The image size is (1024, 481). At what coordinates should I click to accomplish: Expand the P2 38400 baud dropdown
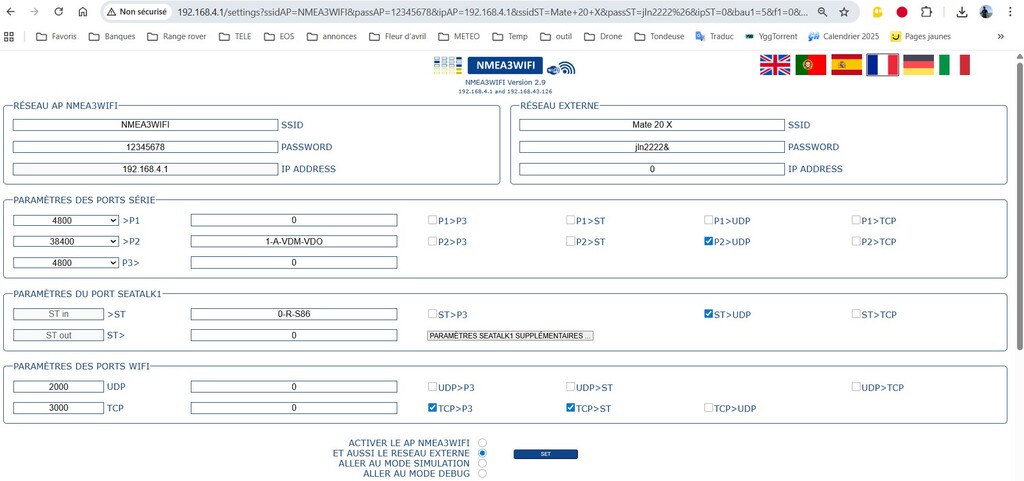[x=66, y=241]
